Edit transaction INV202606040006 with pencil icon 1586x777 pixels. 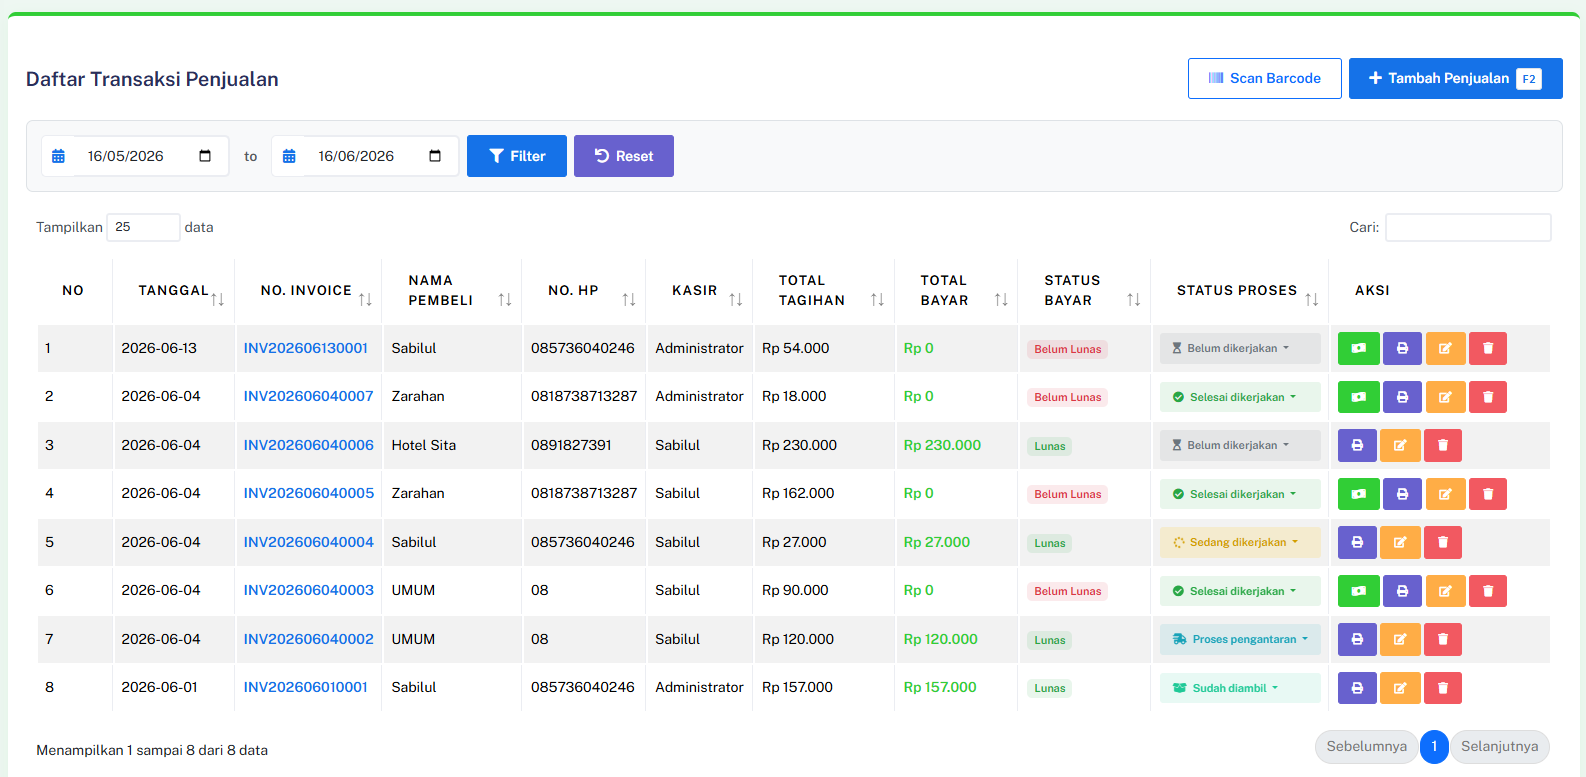(1400, 445)
